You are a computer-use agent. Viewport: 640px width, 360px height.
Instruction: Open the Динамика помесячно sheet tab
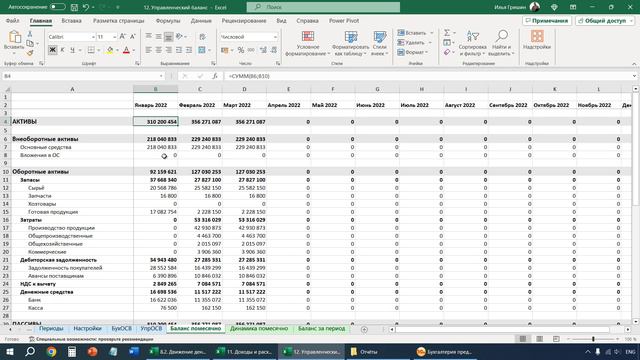(259, 329)
